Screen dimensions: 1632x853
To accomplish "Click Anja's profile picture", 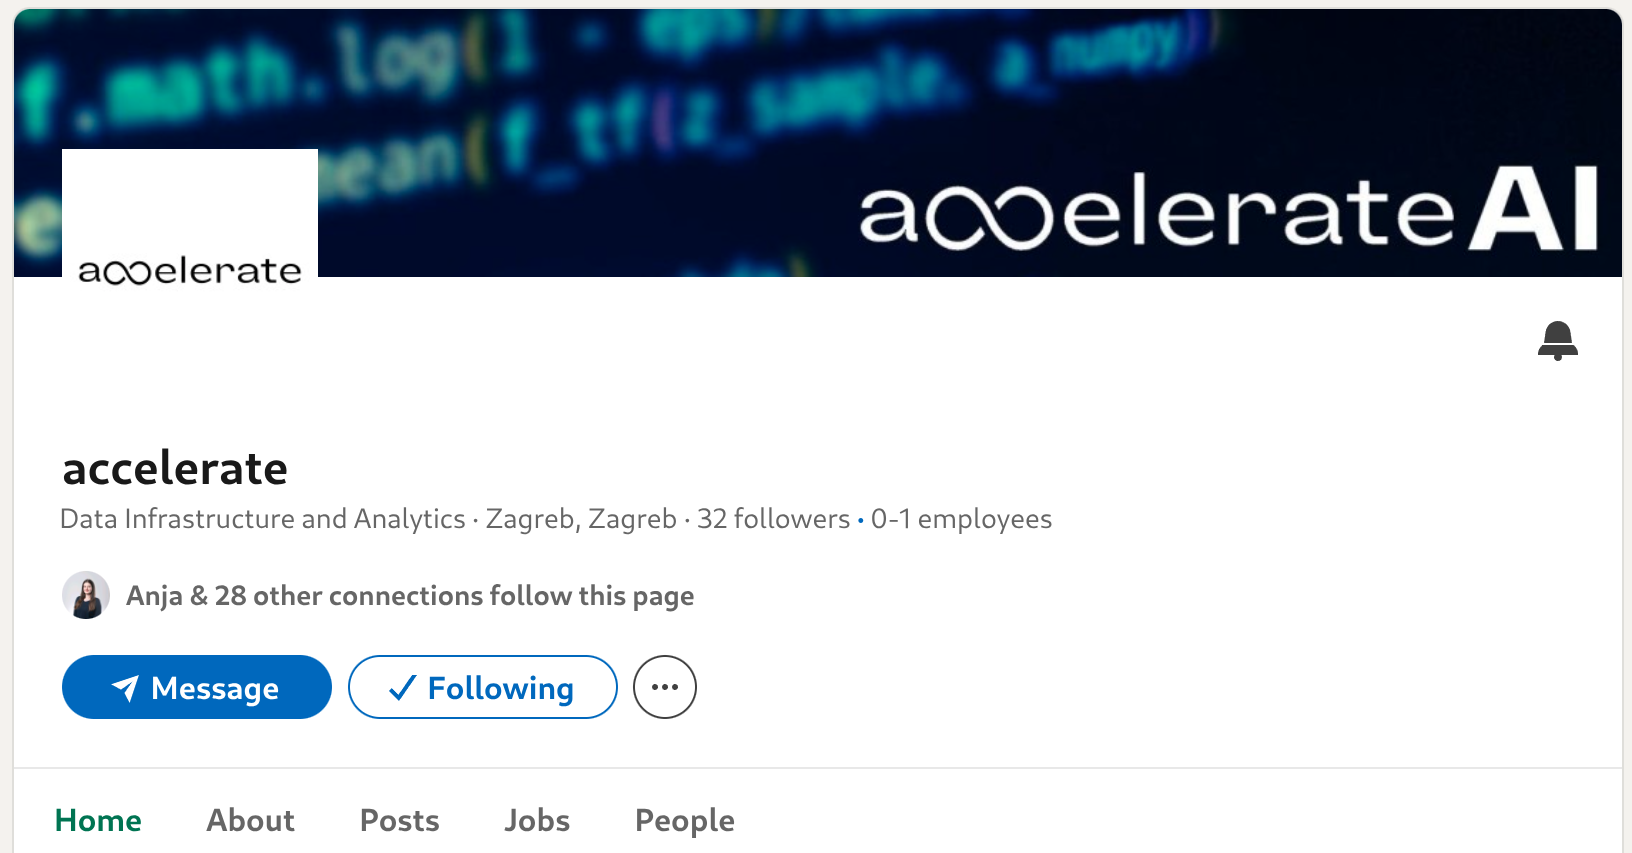I will 86,595.
